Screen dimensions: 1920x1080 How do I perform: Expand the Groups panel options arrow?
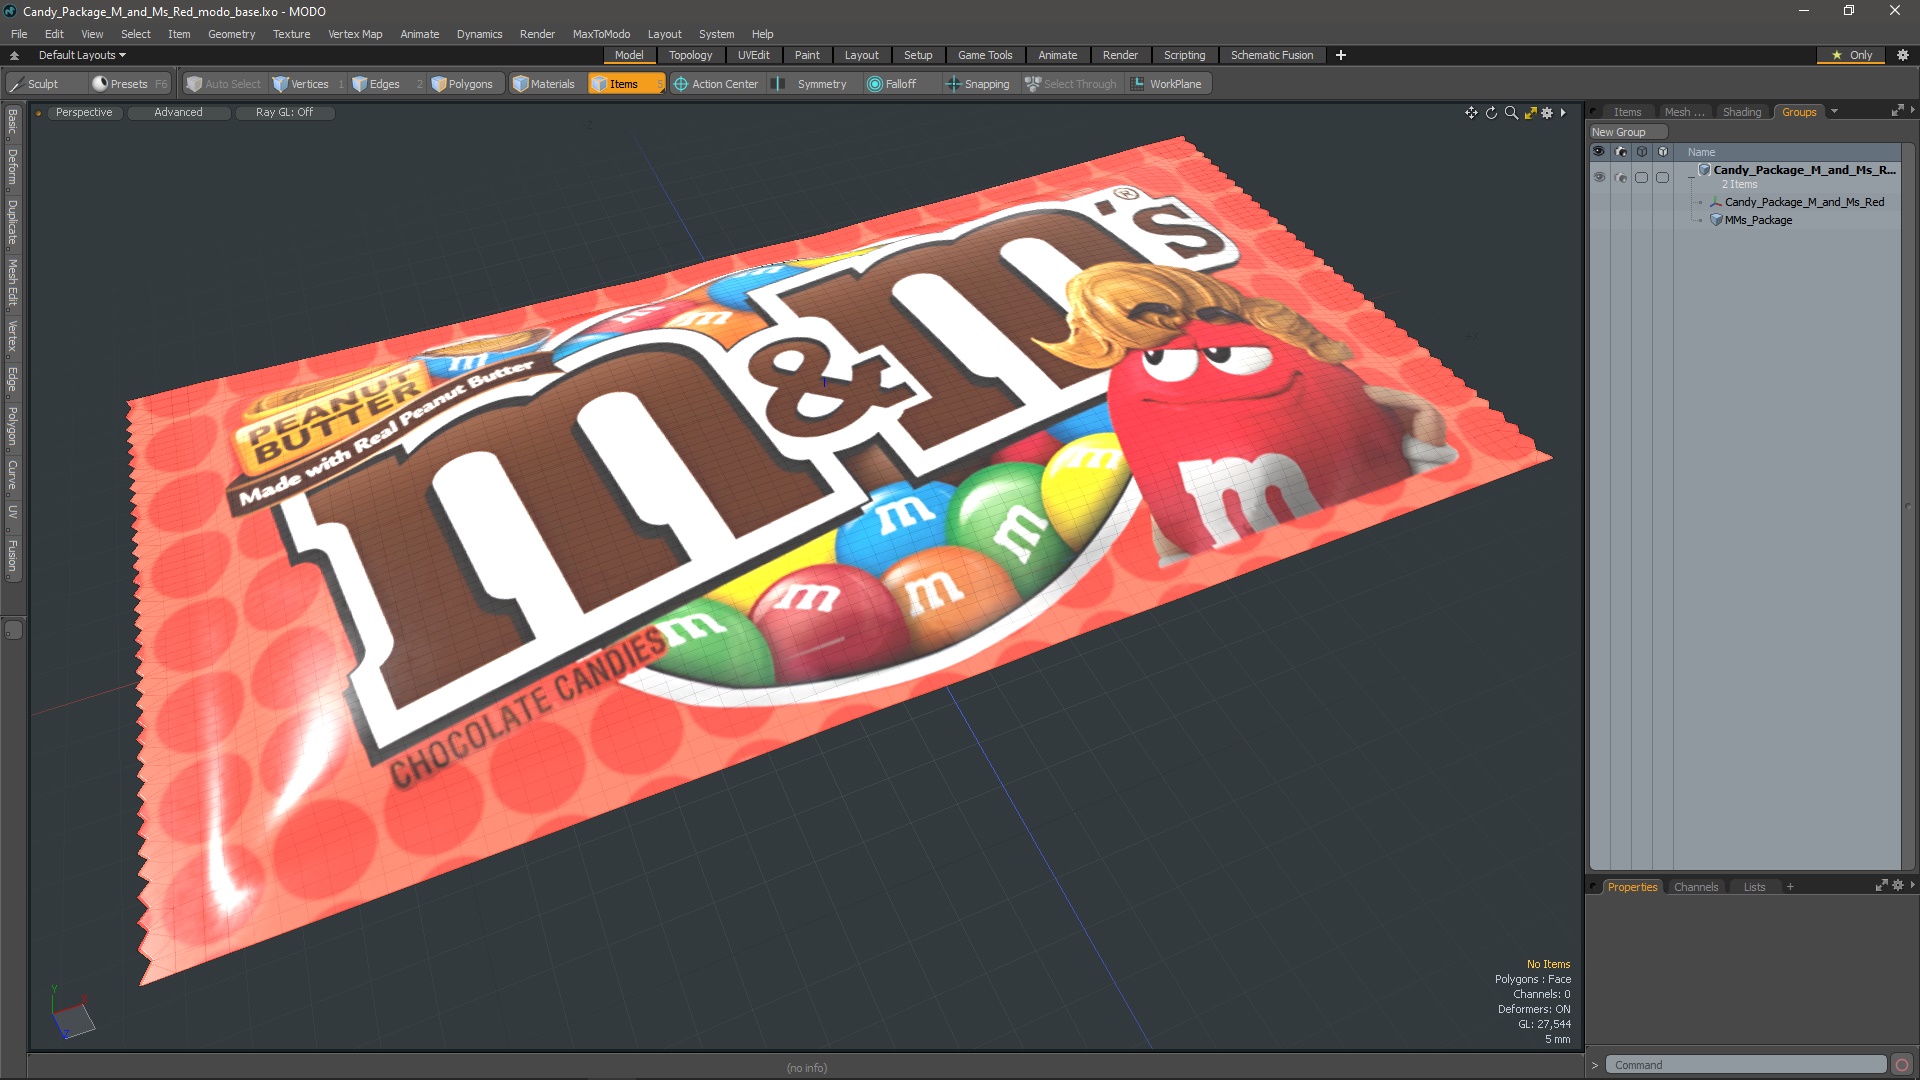(x=1912, y=111)
